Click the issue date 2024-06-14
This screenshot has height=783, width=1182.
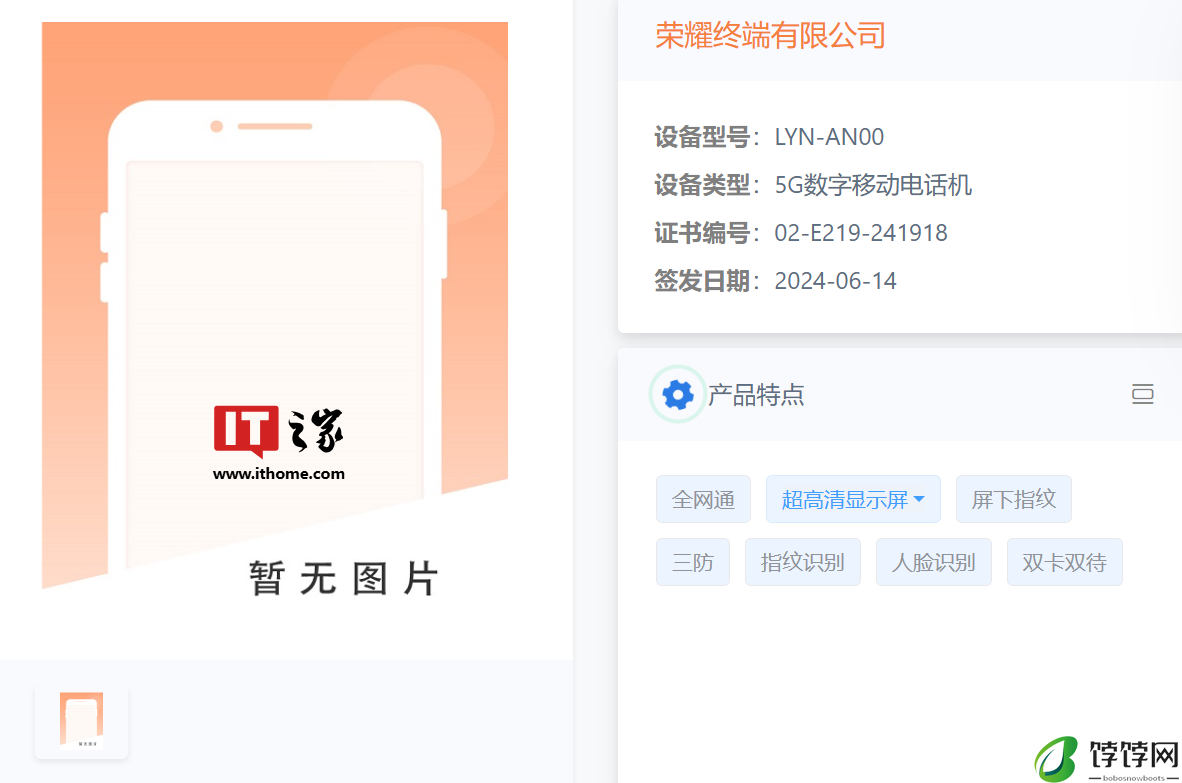(x=835, y=281)
